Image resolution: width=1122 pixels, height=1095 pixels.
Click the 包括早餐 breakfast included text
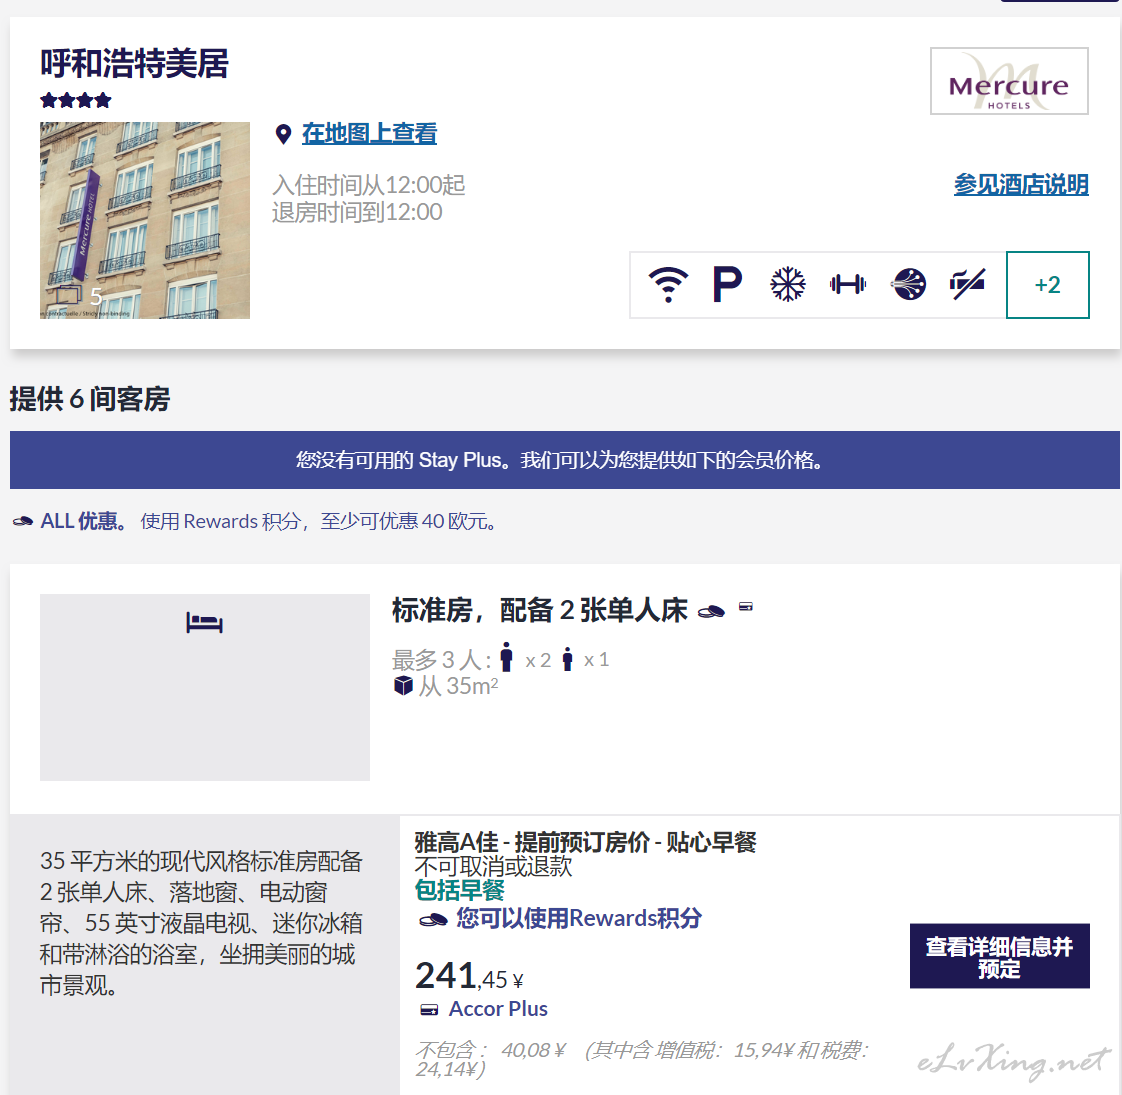[460, 890]
